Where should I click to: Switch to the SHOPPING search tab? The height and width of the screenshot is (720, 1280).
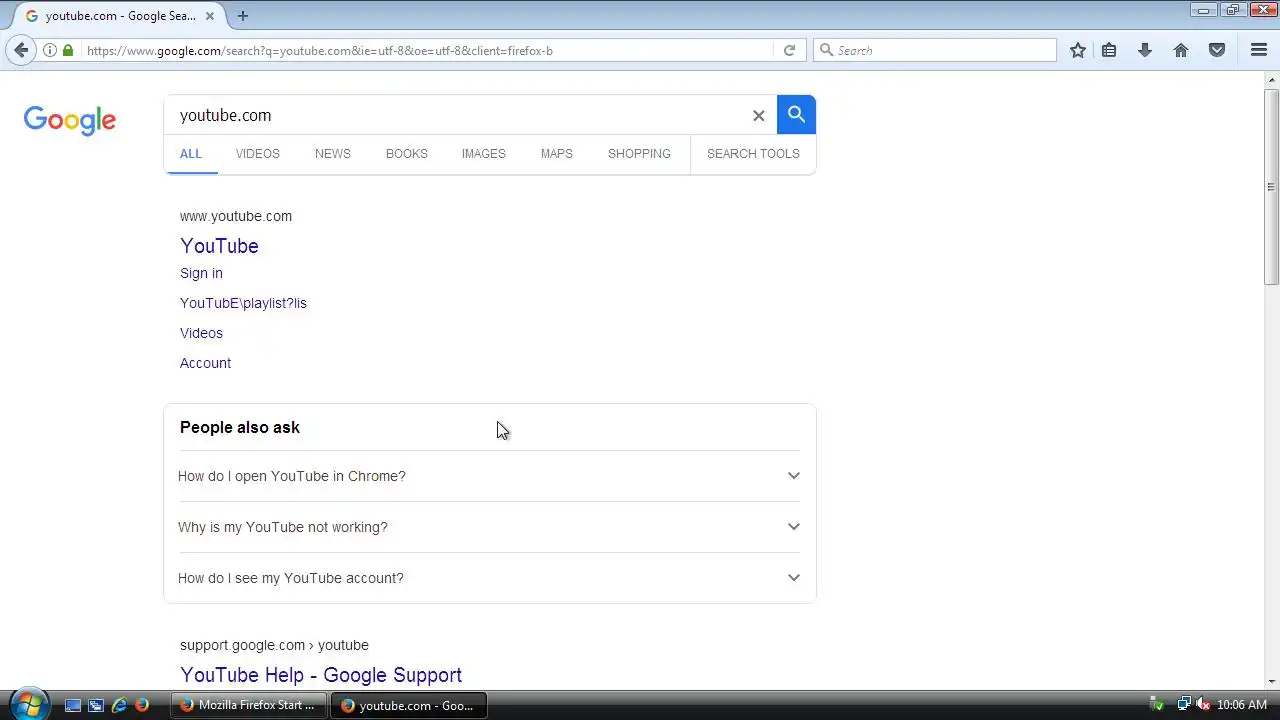(x=639, y=154)
